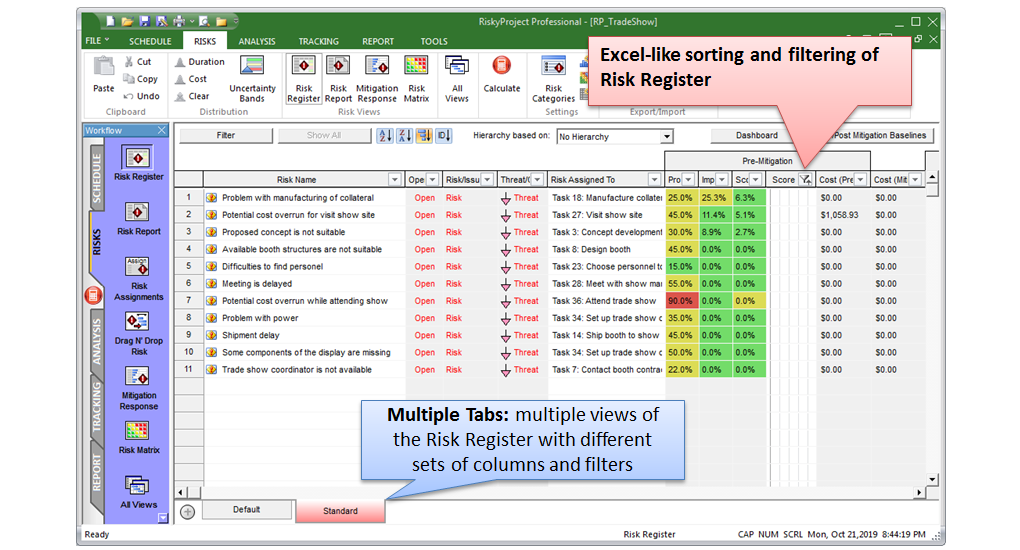
Task: Select the 25.3% impact cell
Action: 715,197
